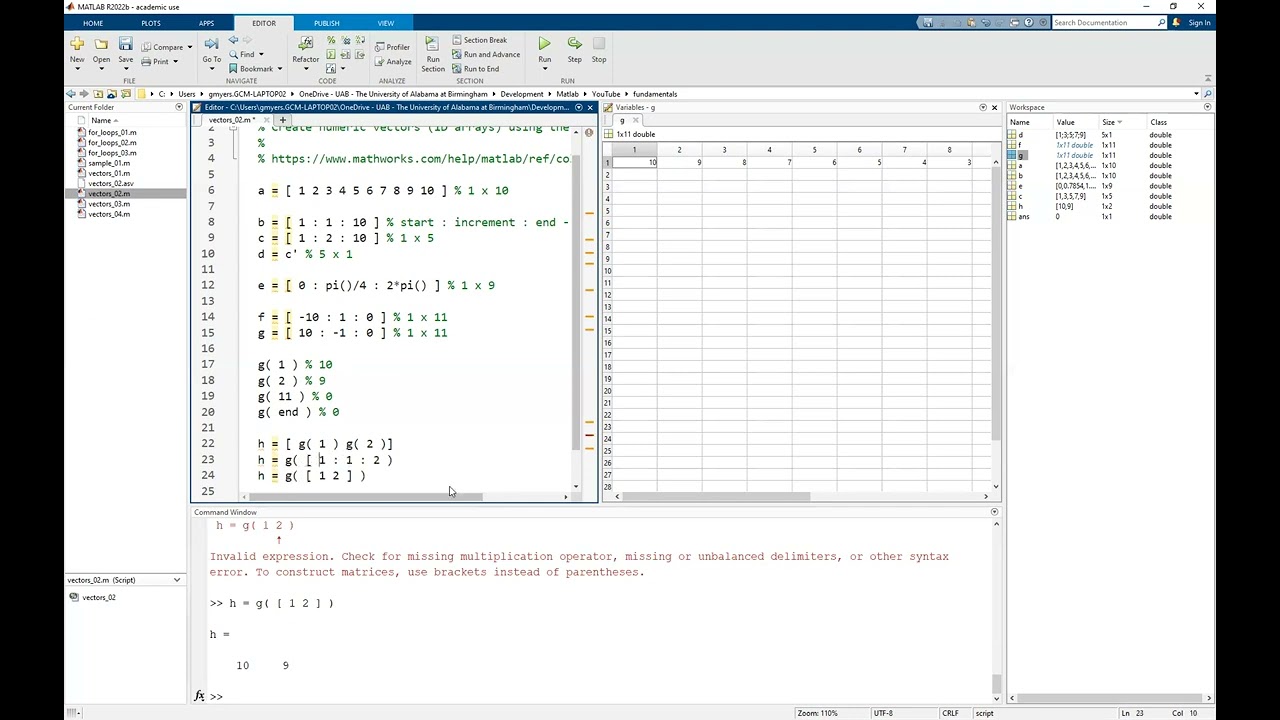The height and width of the screenshot is (720, 1280).
Task: Click the Help question mark icon
Action: click(1029, 22)
